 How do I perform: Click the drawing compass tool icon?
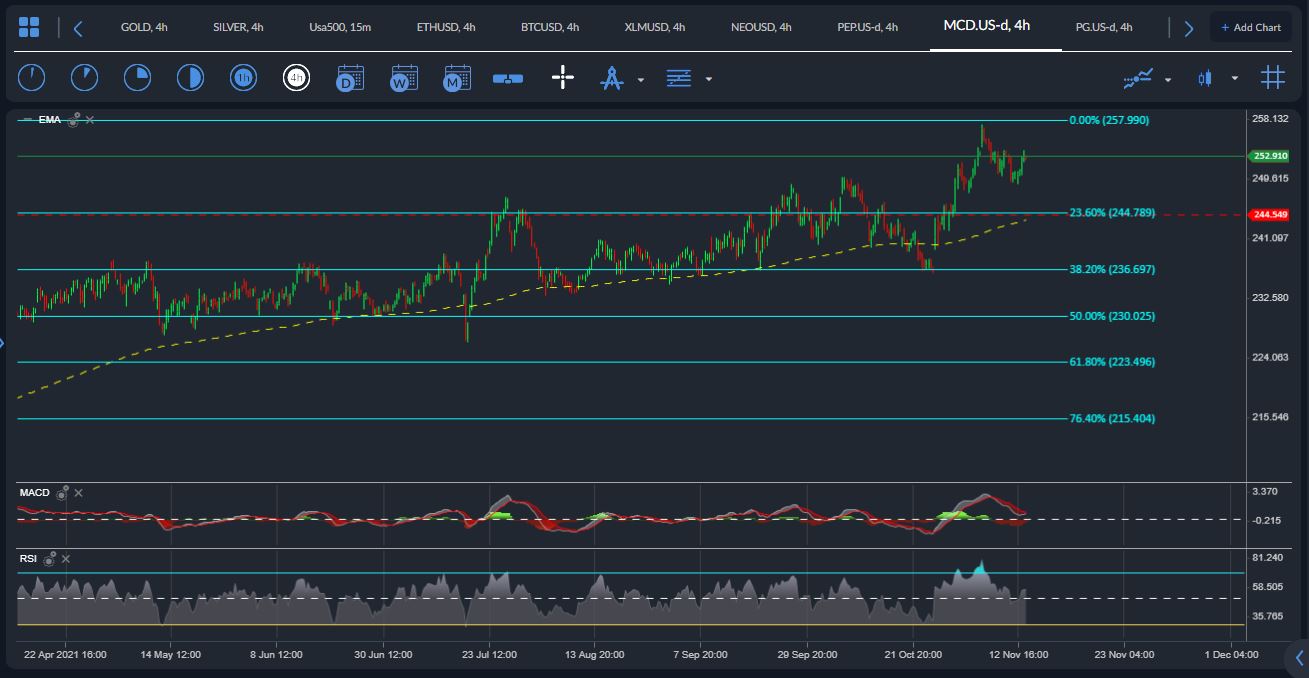pos(611,77)
